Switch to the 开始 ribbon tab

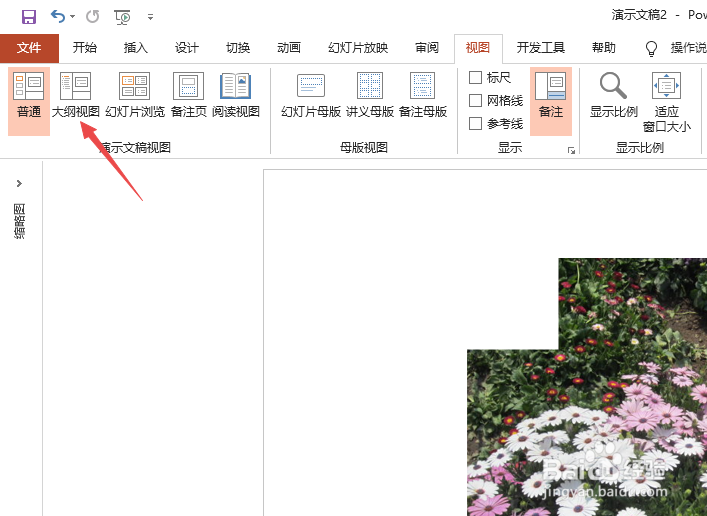85,48
